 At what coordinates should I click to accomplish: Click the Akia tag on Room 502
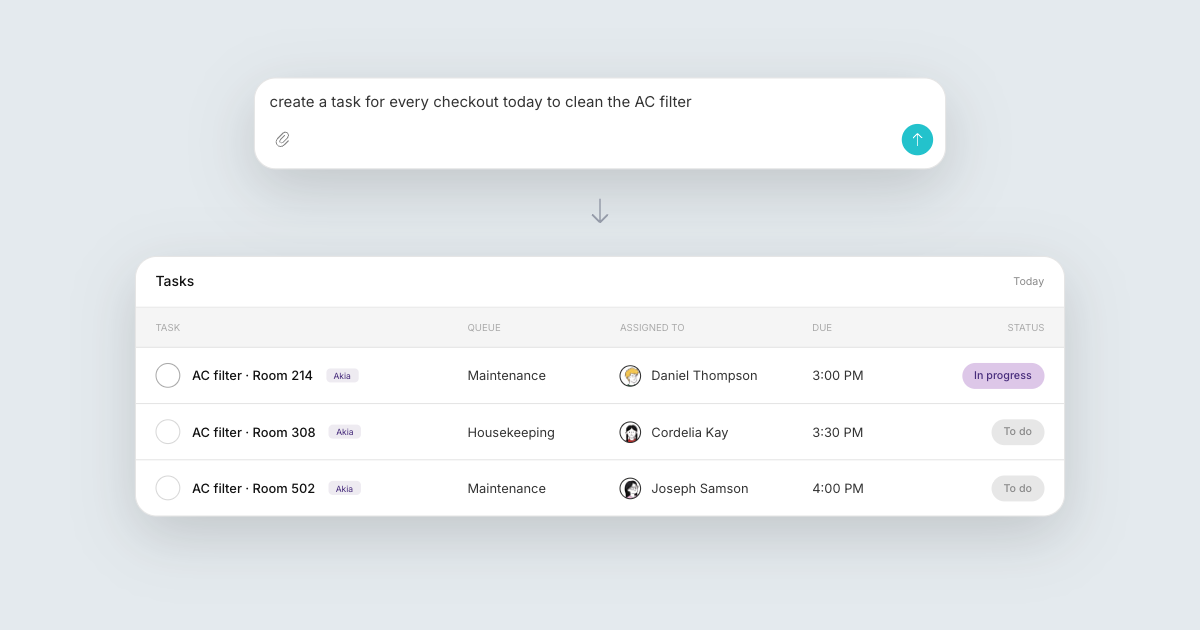(344, 488)
